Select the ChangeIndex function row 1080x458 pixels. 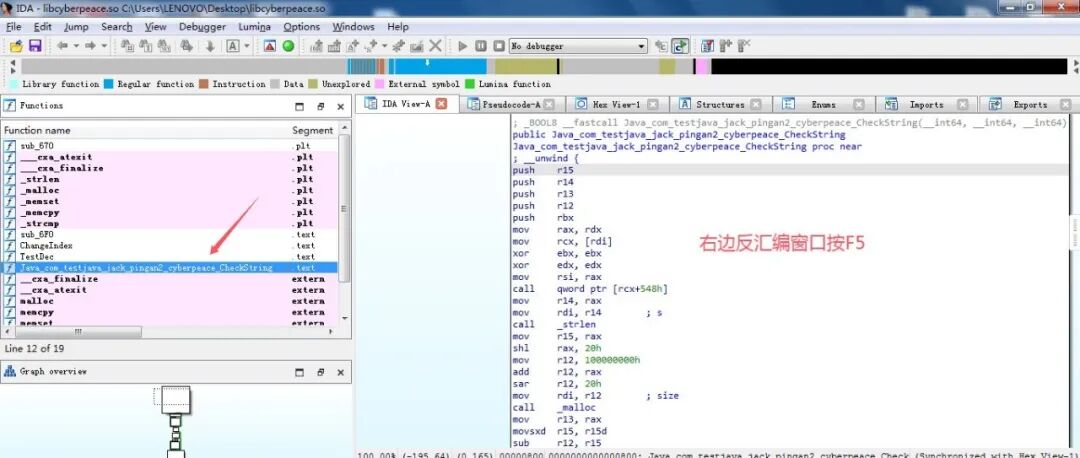(x=170, y=245)
